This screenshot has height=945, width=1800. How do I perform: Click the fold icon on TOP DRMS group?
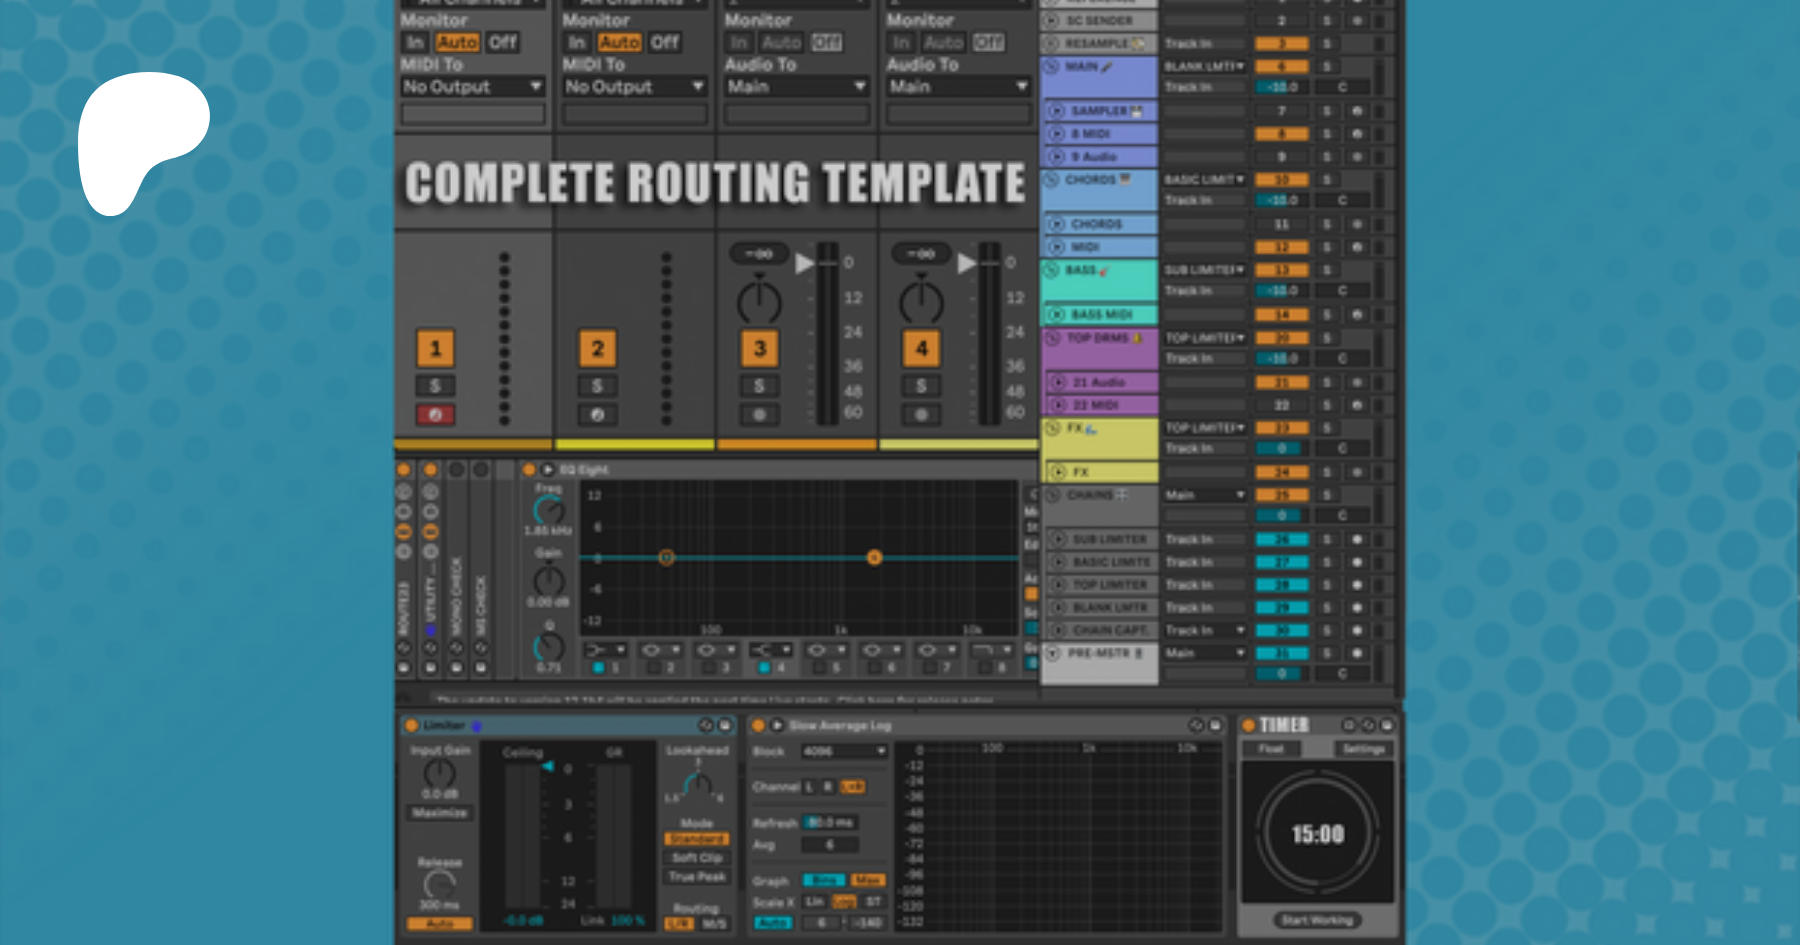tap(1051, 338)
